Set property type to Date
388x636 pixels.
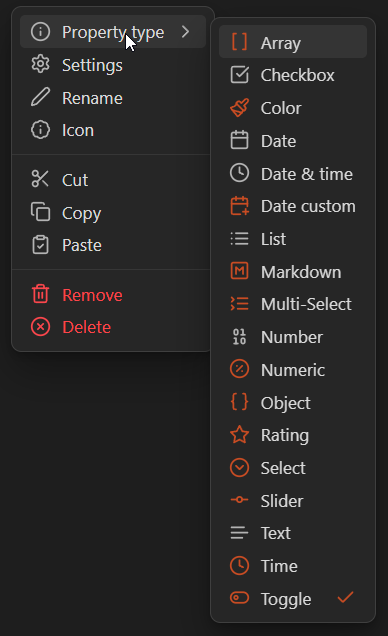coord(293,141)
